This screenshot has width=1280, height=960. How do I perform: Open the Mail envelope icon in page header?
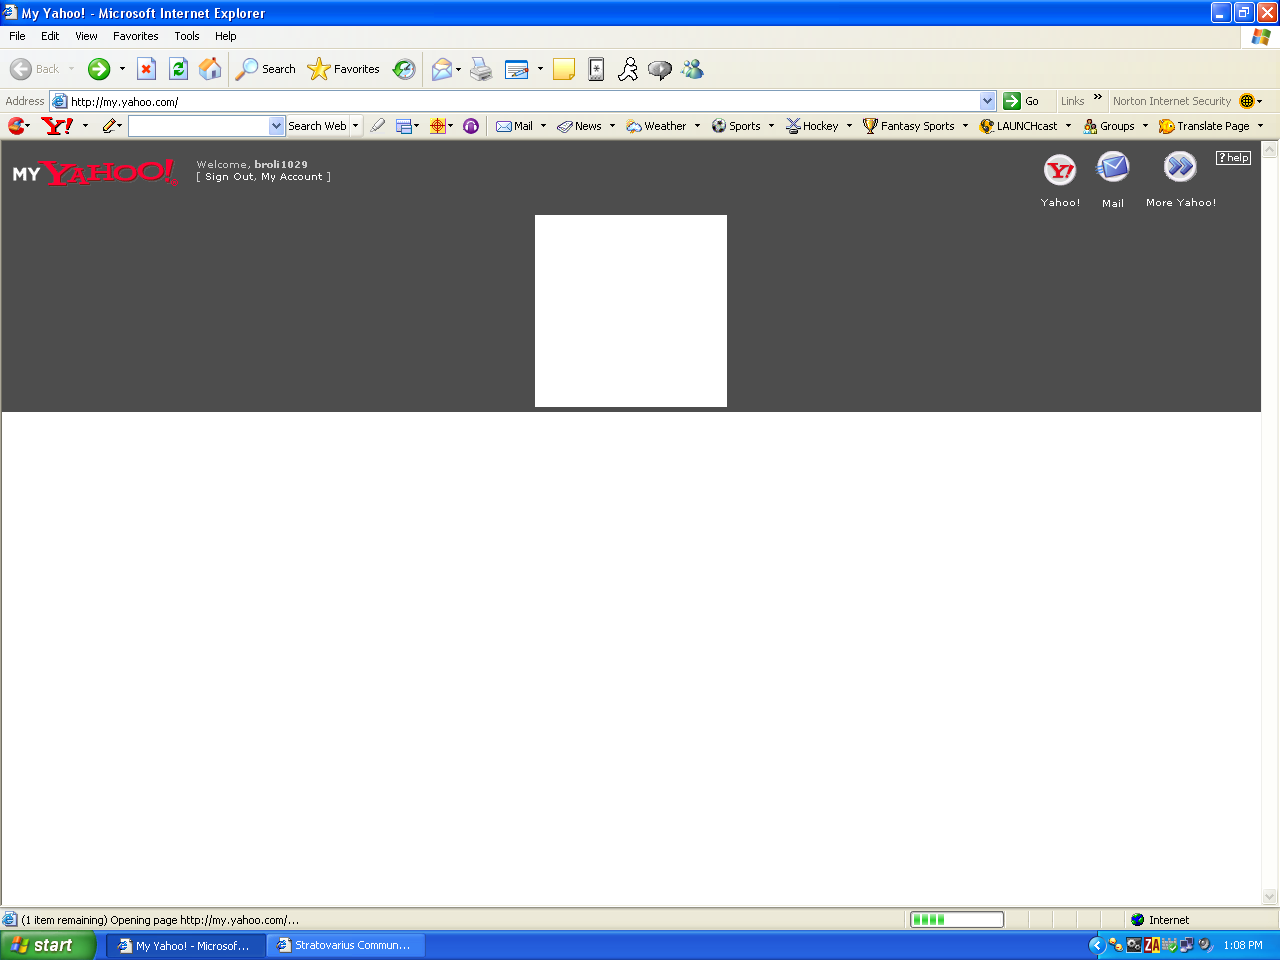click(x=1113, y=168)
